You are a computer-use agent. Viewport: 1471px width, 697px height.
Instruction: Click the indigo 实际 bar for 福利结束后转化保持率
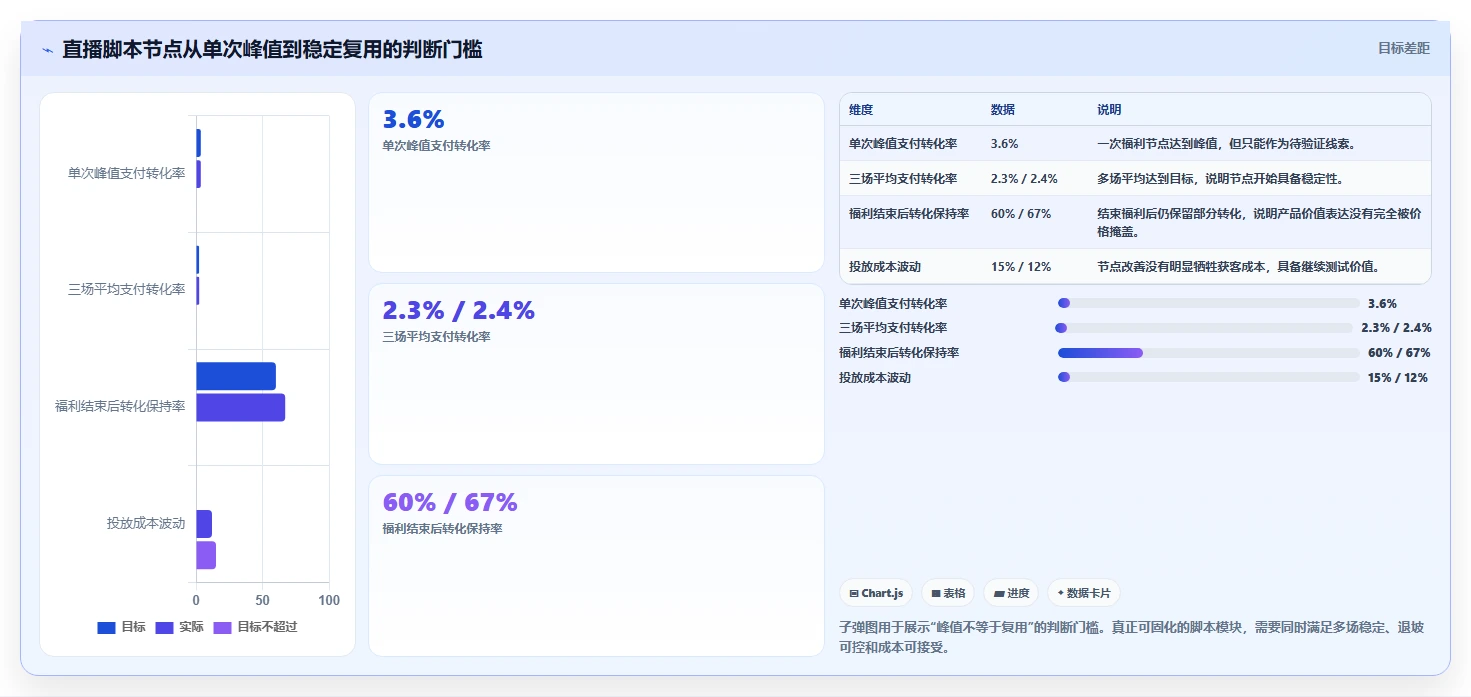pos(240,407)
